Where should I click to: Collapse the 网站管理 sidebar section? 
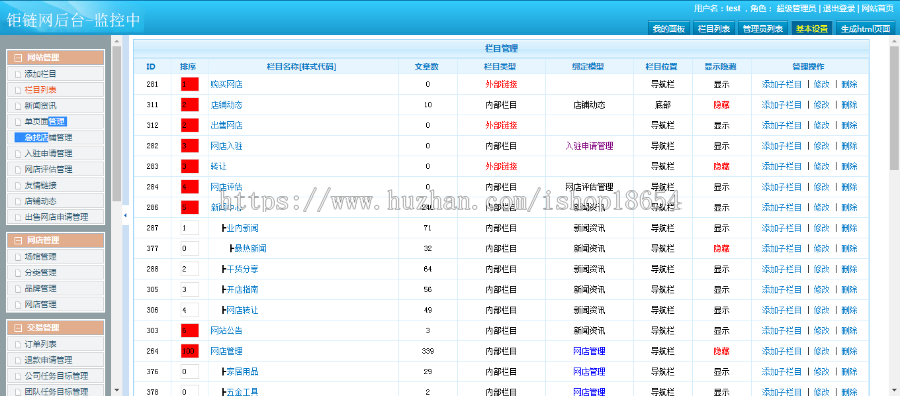(x=18, y=58)
